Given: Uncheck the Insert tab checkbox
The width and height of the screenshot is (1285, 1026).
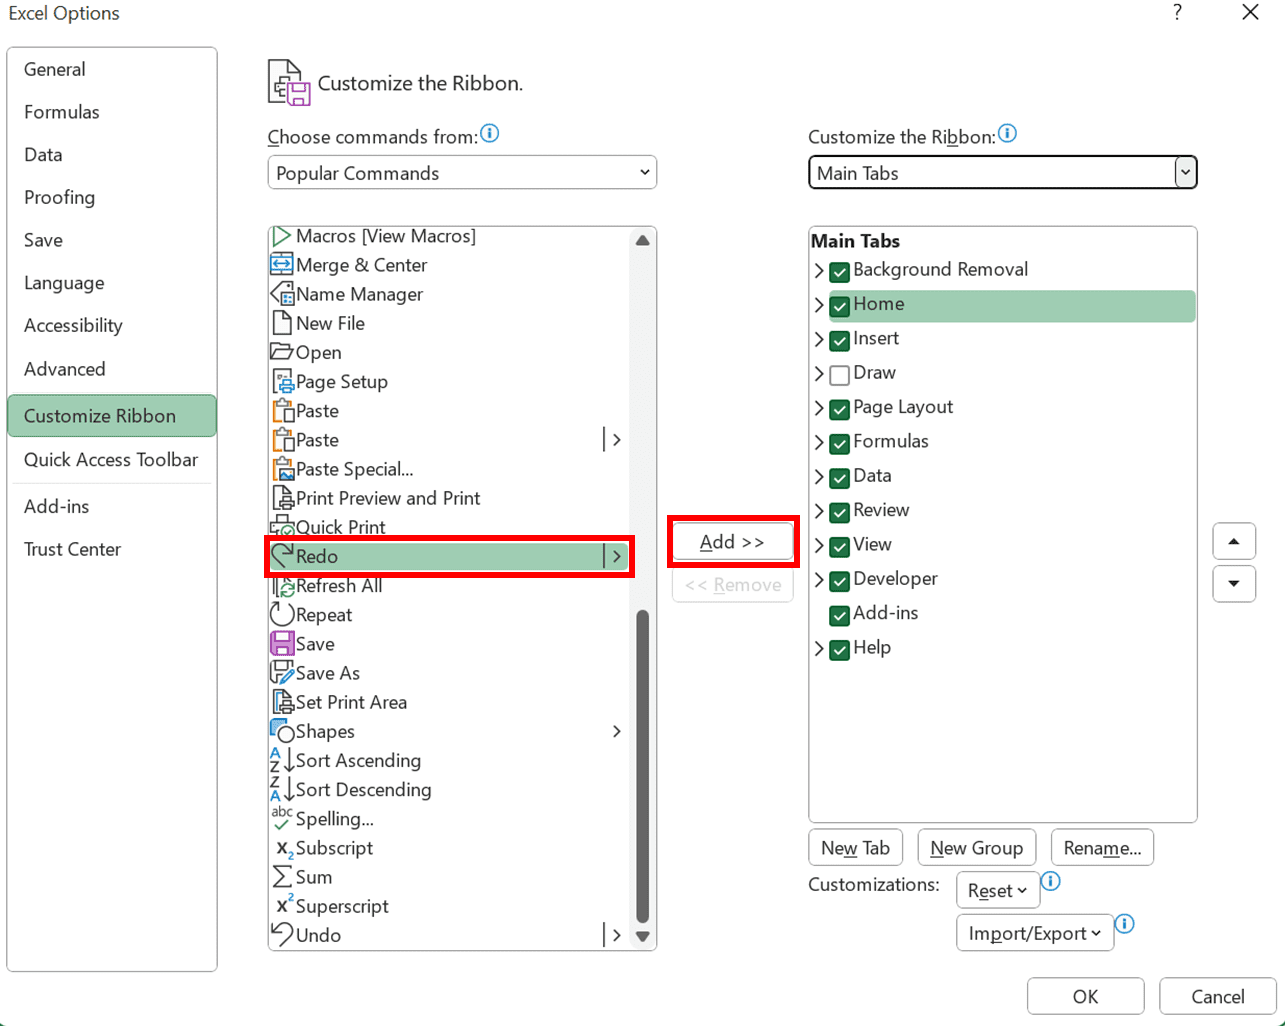Looking at the screenshot, I should point(840,340).
